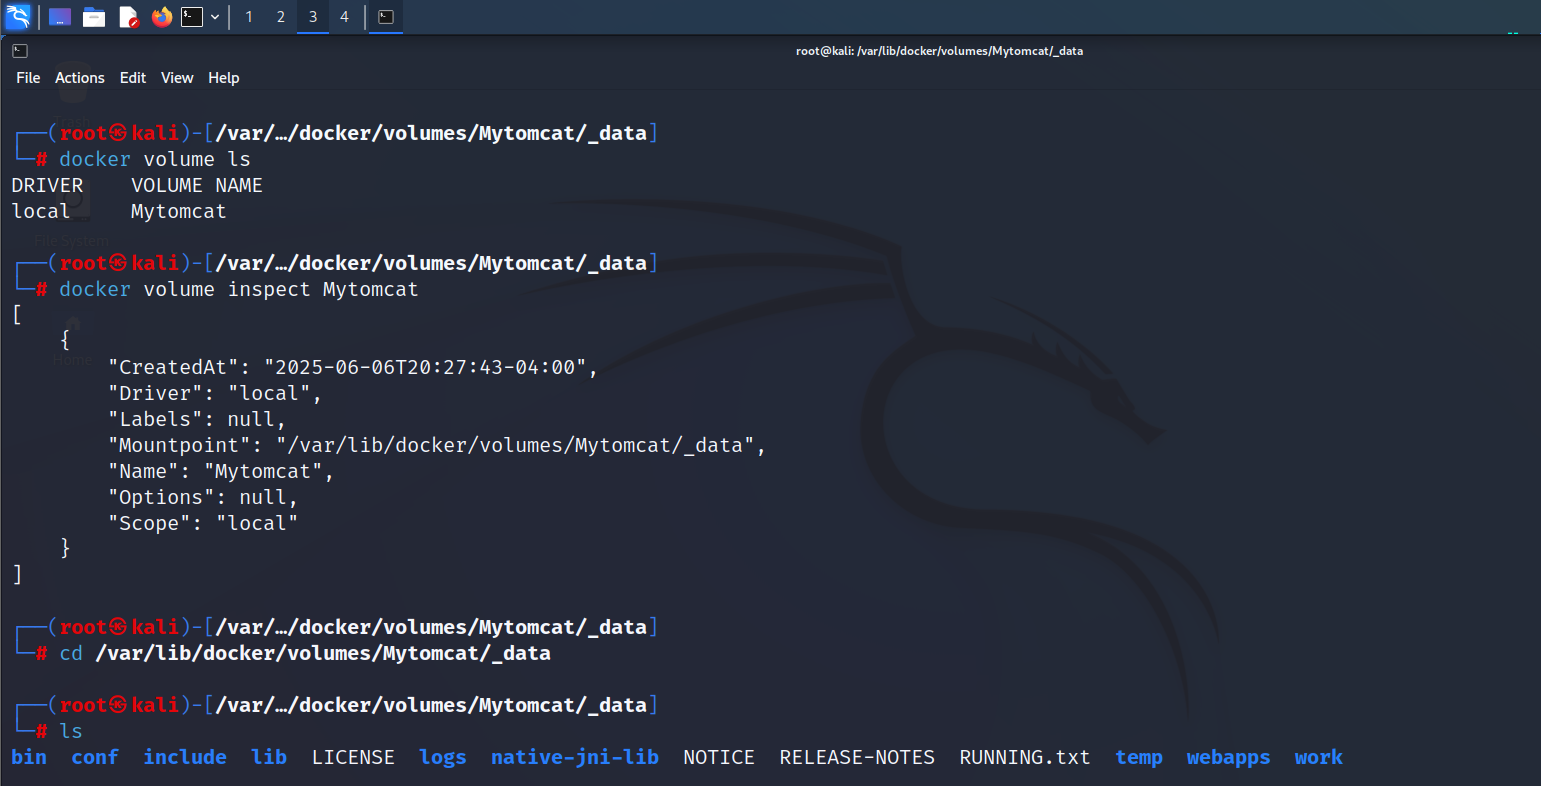This screenshot has height=786, width=1541.
Task: Click 'docker volume inspect Mytomcat' command
Action: point(239,289)
